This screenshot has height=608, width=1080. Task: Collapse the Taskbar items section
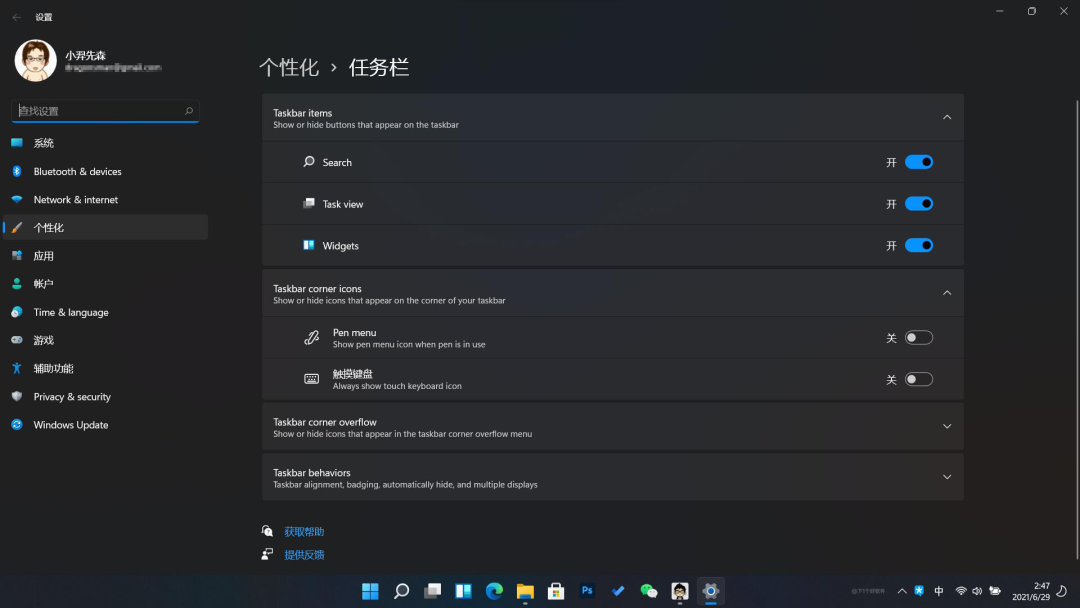pos(947,118)
